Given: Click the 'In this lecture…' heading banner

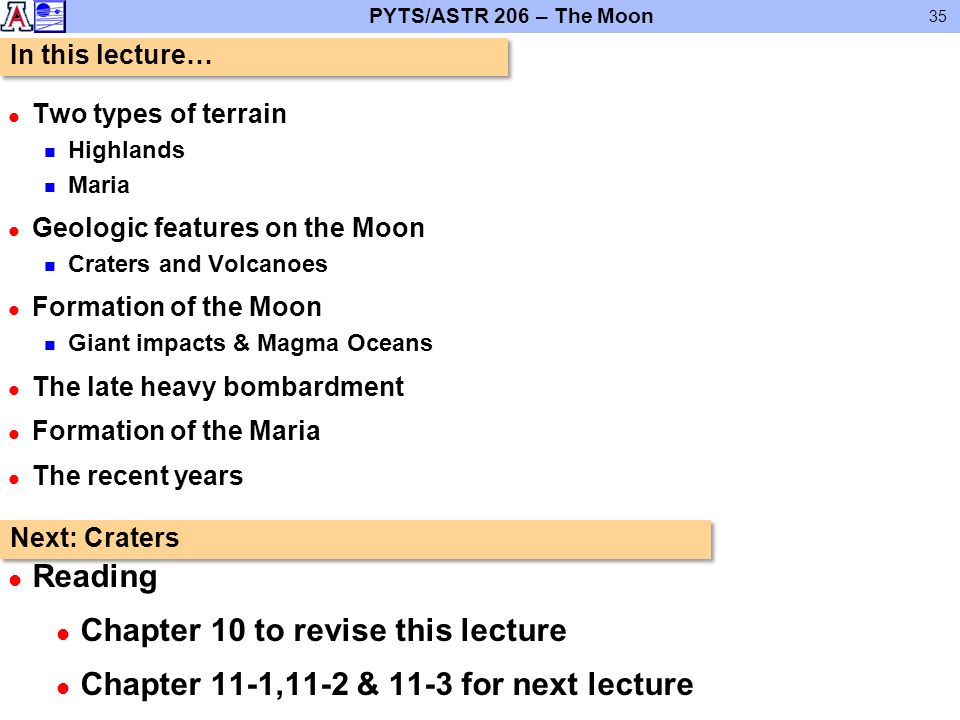Looking at the screenshot, I should 255,57.
